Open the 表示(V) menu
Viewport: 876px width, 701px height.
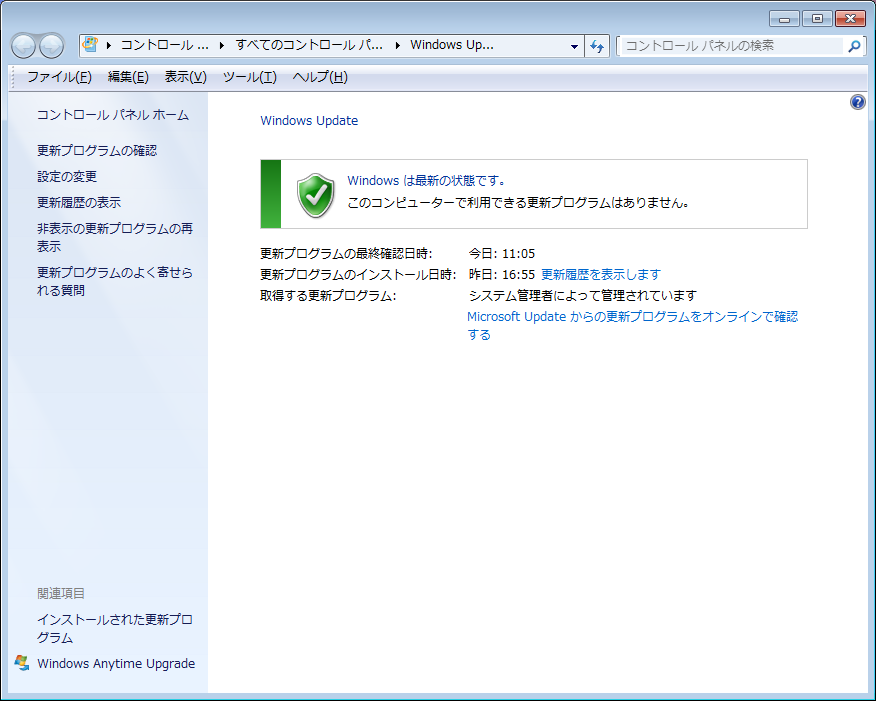185,77
